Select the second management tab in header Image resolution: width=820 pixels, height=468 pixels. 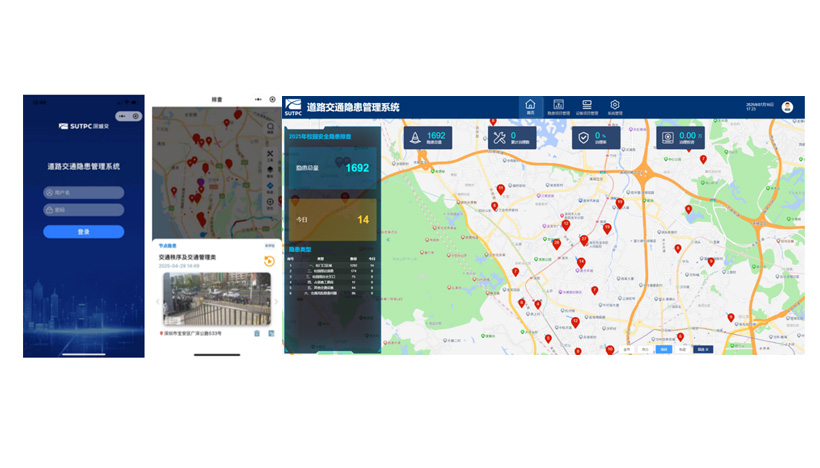(559, 106)
